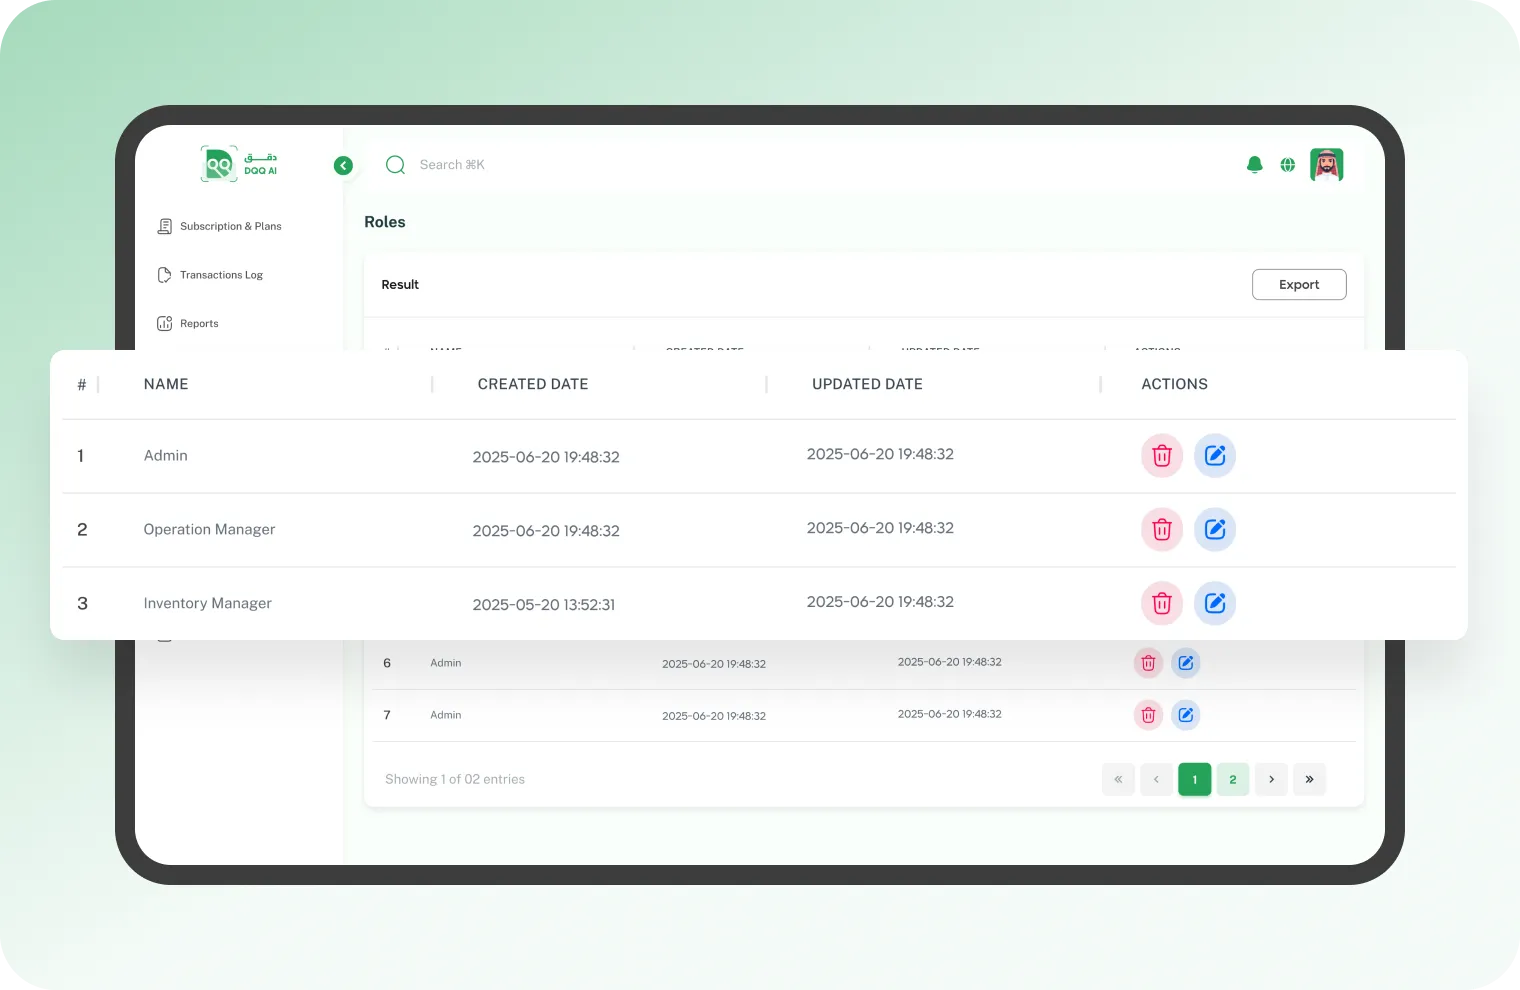Viewport: 1520px width, 990px height.
Task: Open the Reports section
Action: point(199,323)
